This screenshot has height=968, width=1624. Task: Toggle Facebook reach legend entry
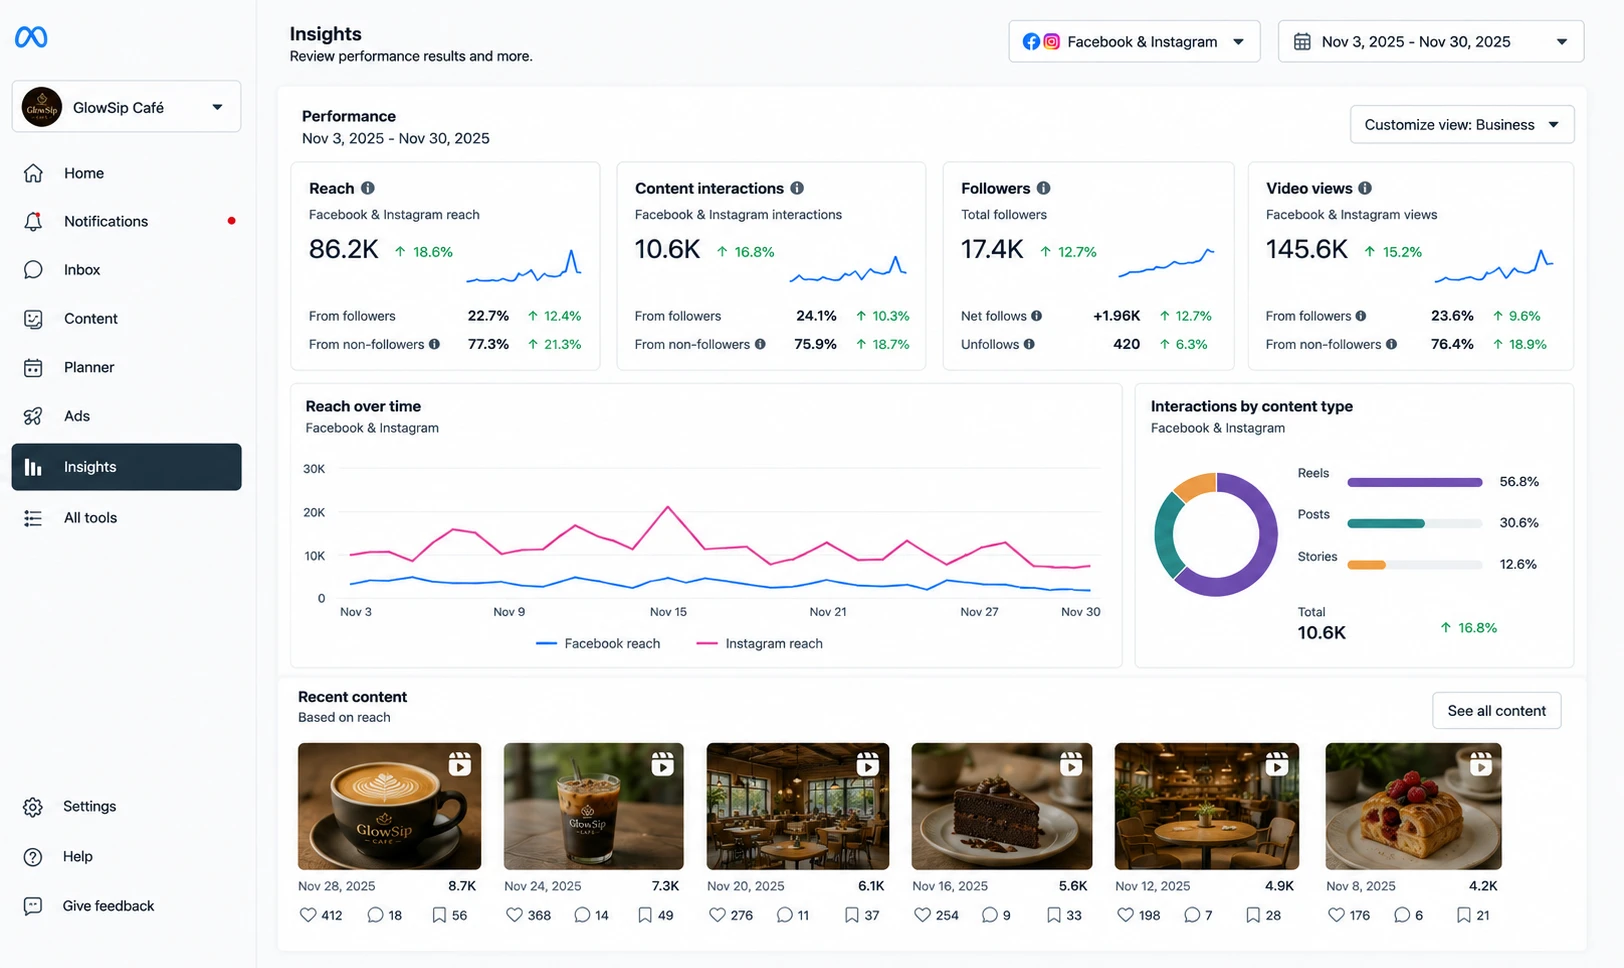coord(598,644)
